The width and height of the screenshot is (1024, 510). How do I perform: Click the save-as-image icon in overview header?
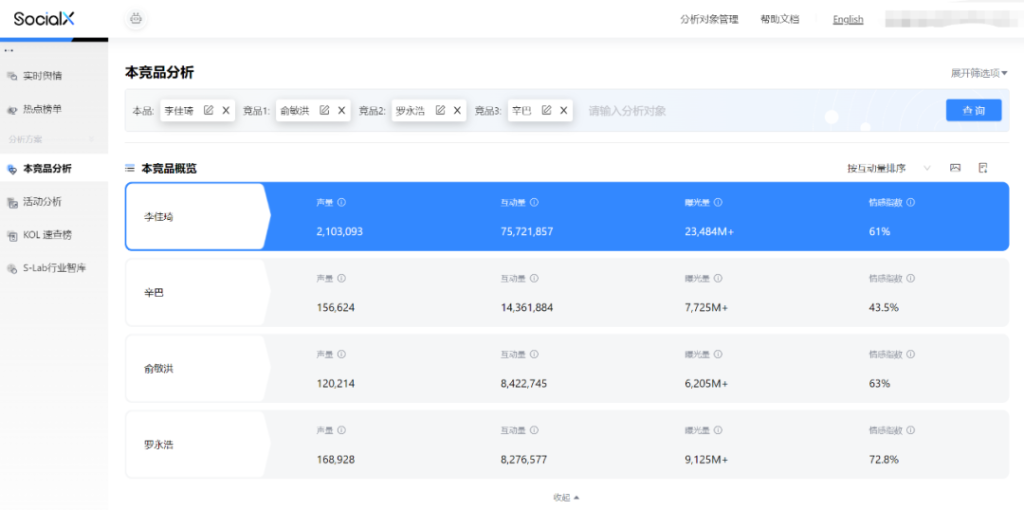[x=955, y=168]
